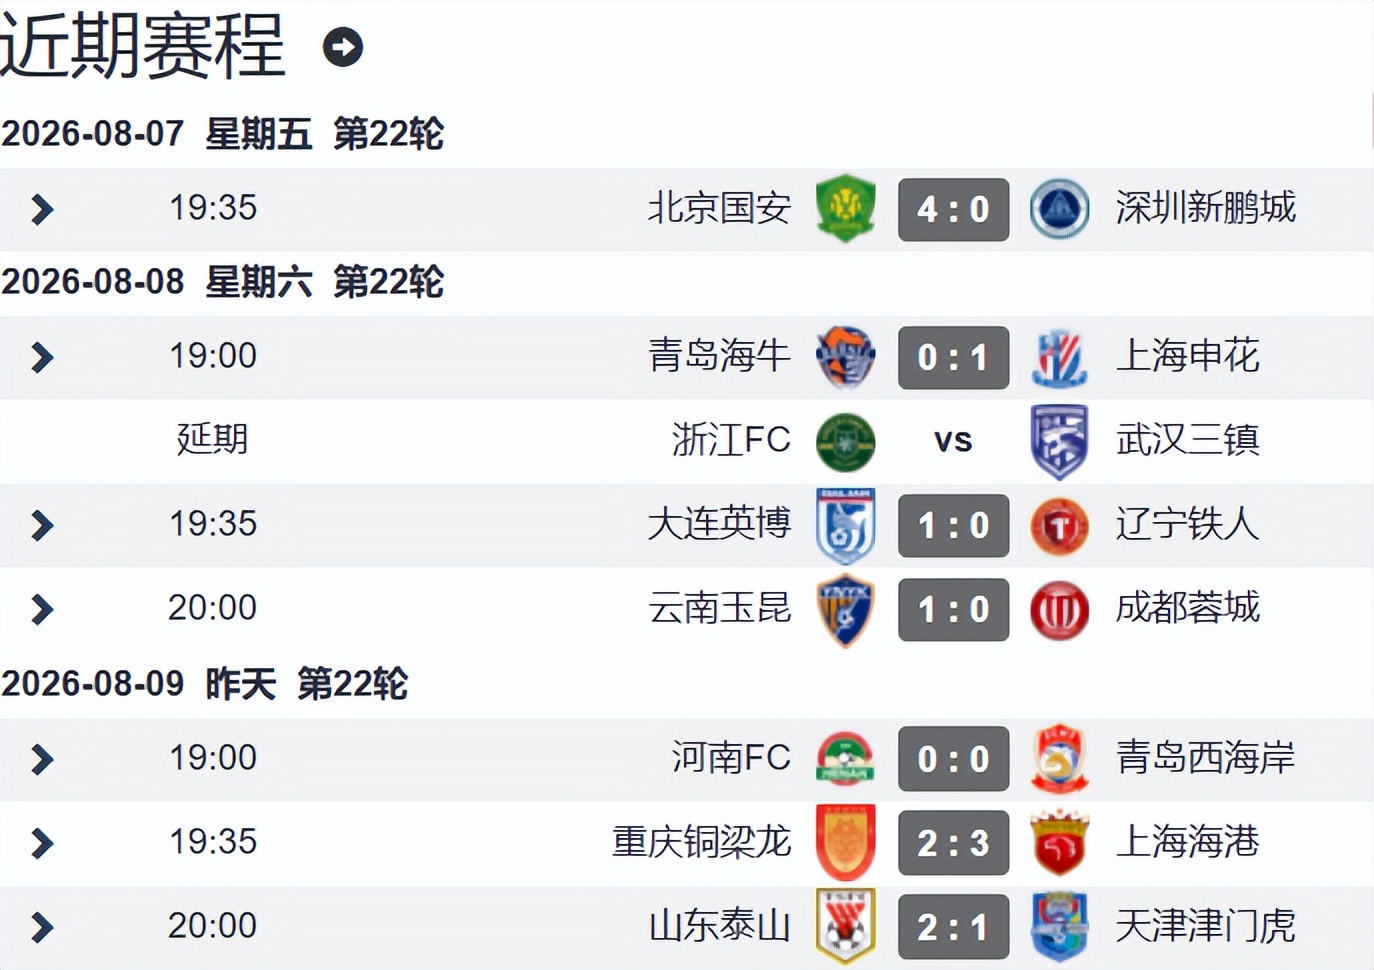Click the 深圳新鹏城 team crest

click(x=1059, y=209)
